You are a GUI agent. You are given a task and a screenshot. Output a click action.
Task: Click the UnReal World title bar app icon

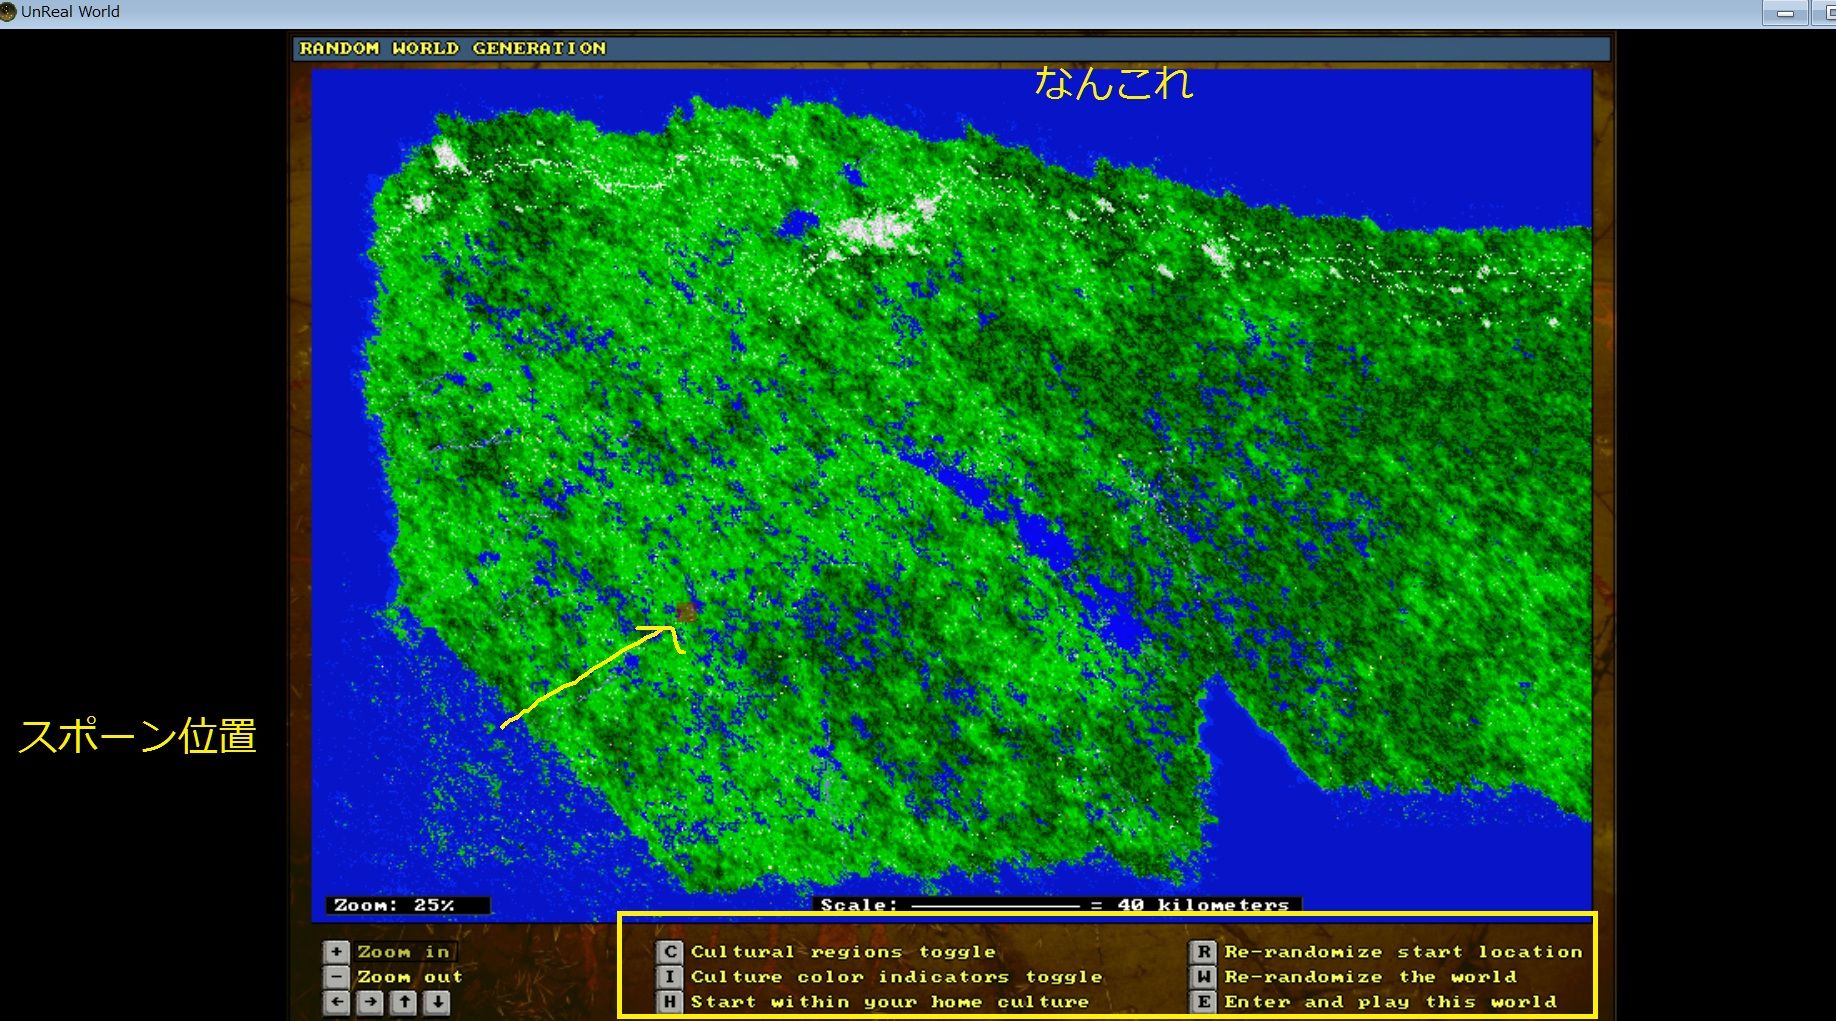[x=9, y=12]
